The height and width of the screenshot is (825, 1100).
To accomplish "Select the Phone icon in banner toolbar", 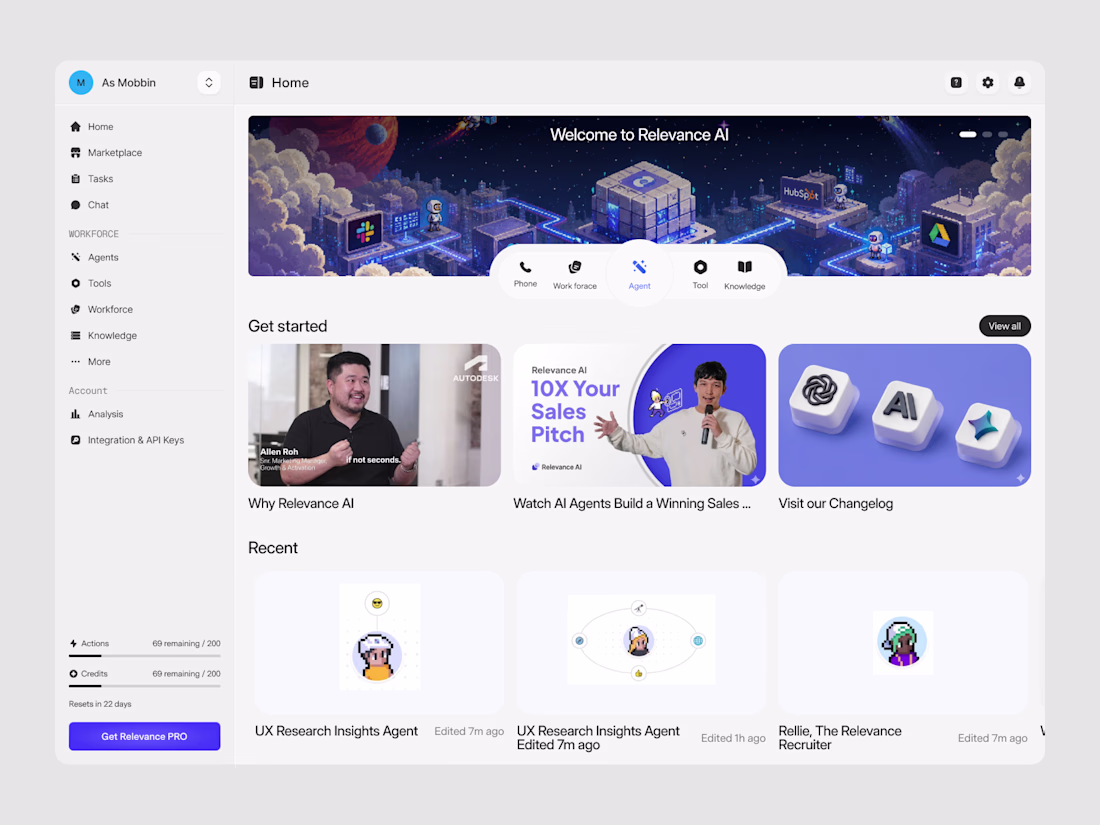I will click(525, 267).
